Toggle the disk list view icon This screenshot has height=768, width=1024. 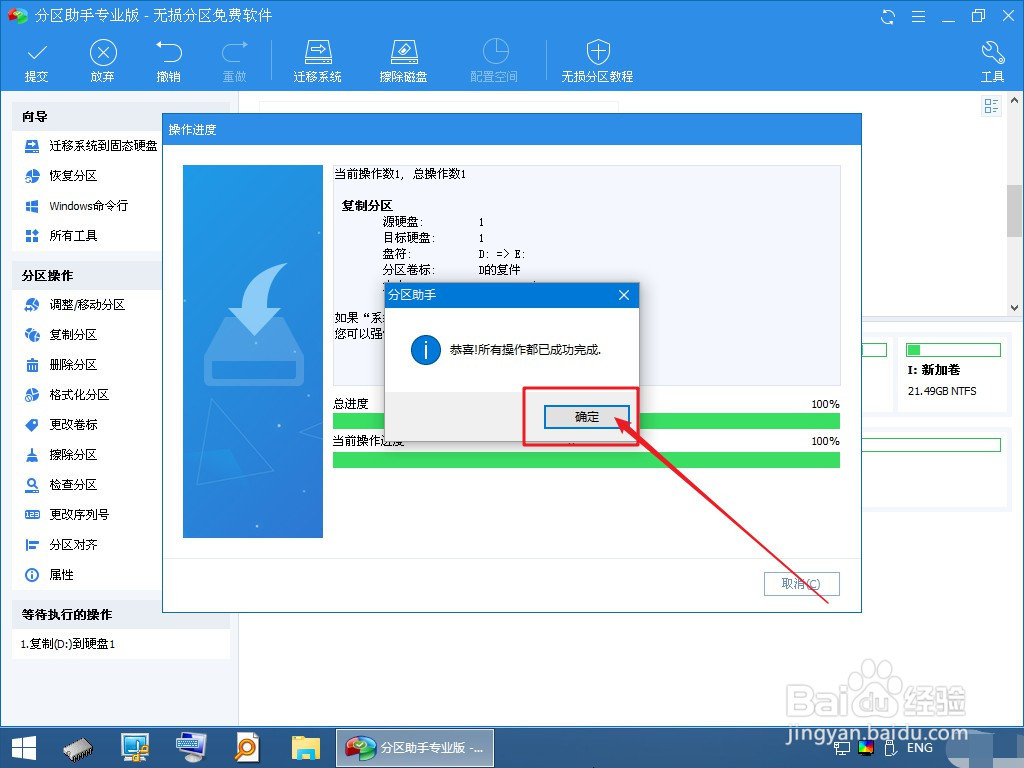click(x=991, y=106)
